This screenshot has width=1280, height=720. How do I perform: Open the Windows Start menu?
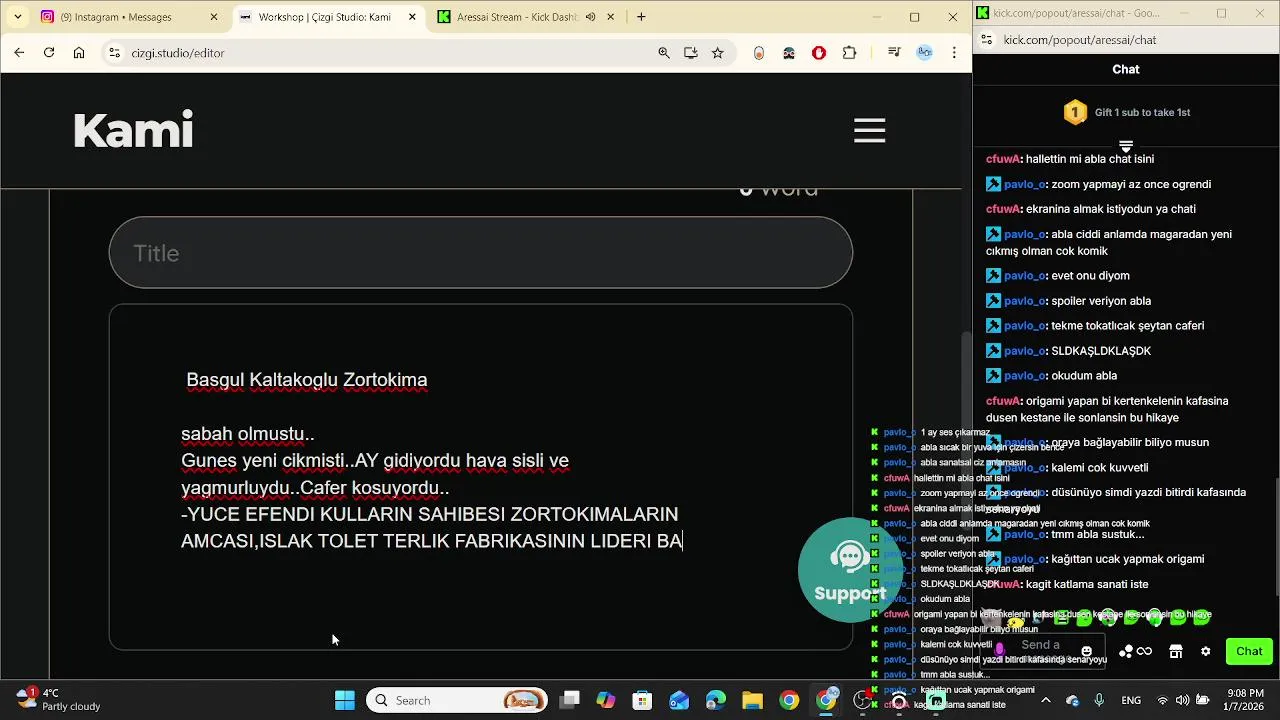point(344,700)
